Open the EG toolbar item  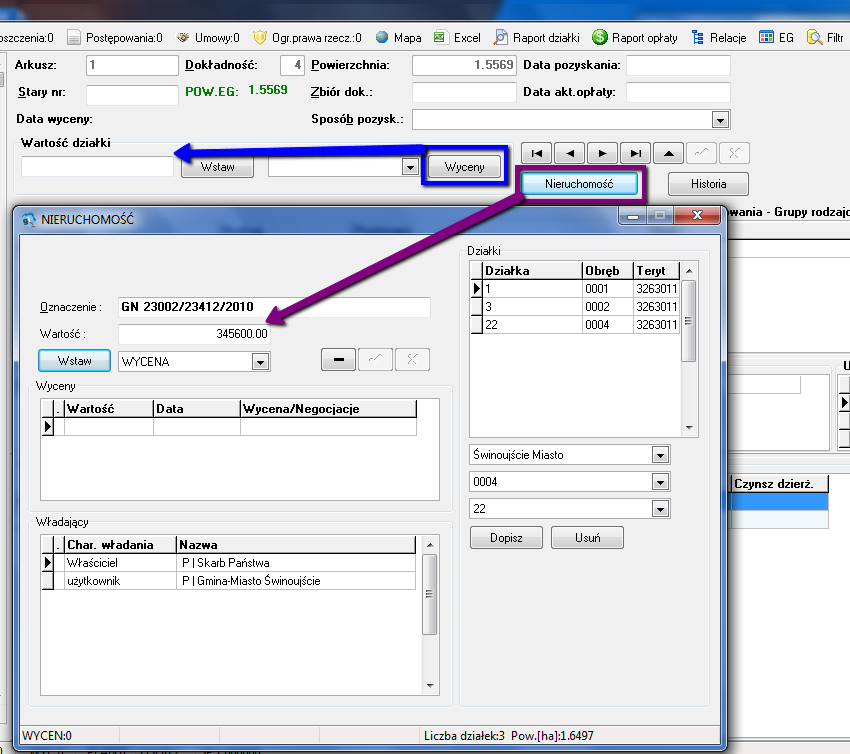(776, 37)
